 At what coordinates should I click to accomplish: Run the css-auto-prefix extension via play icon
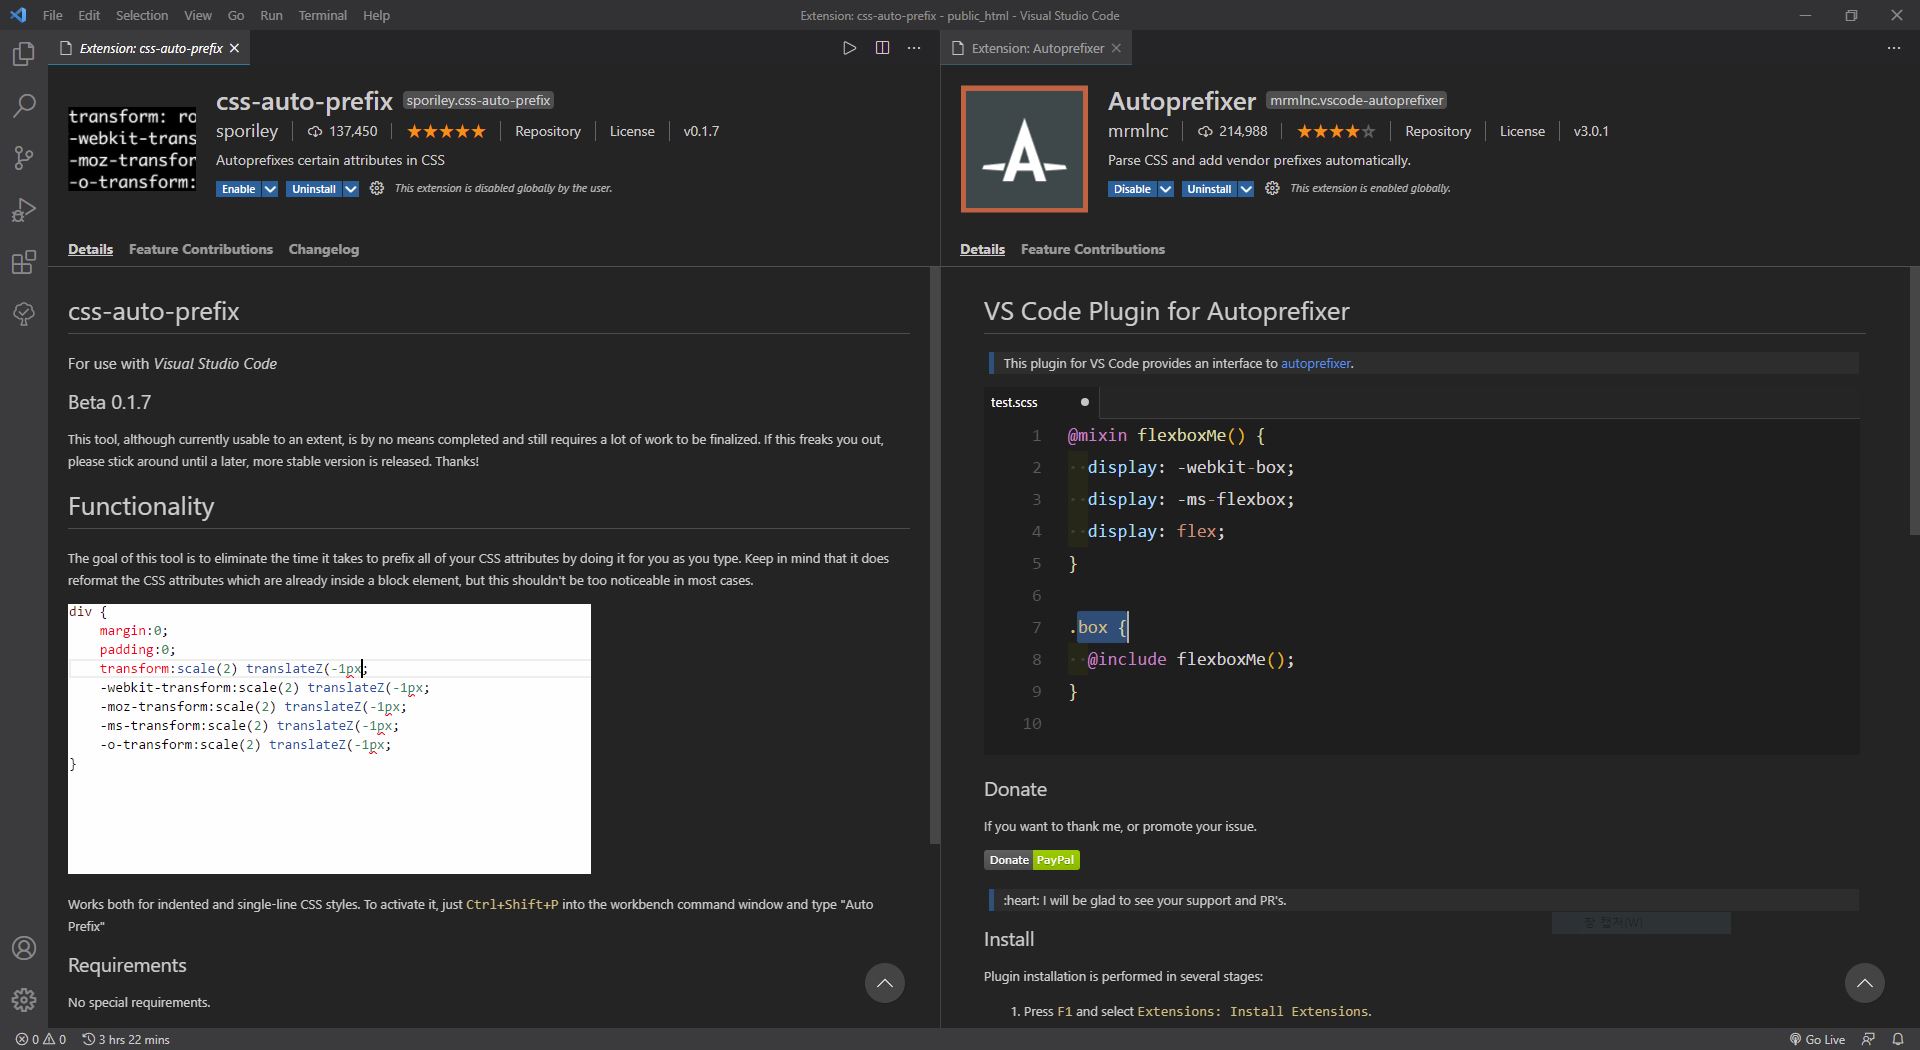tap(850, 47)
